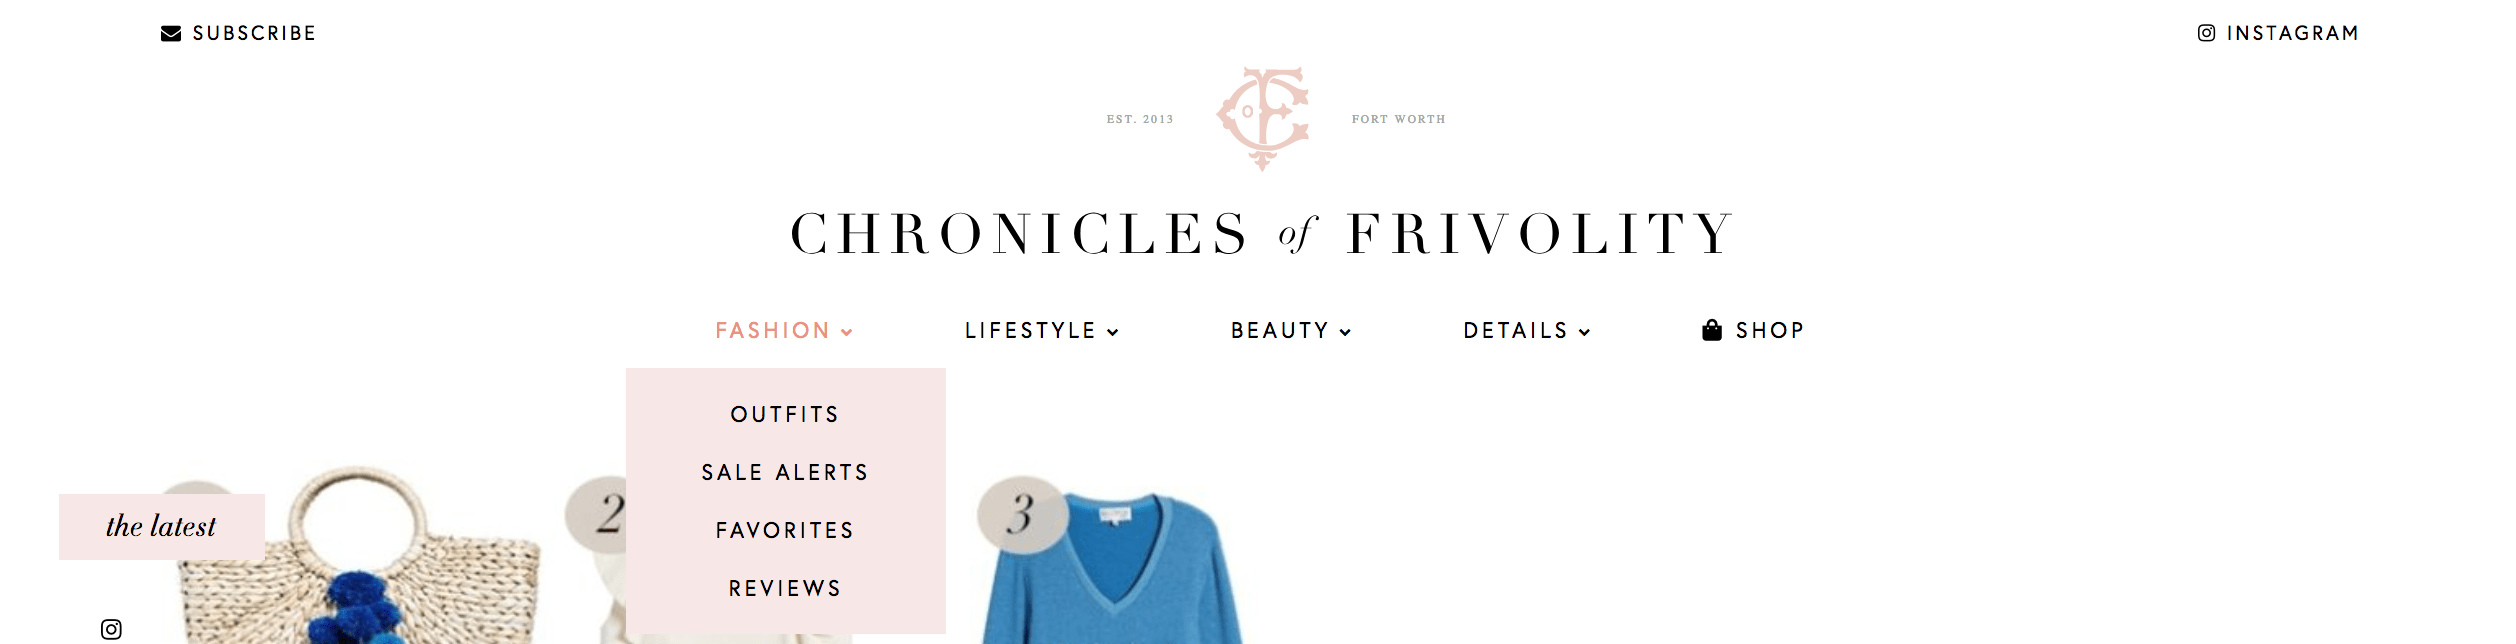This screenshot has width=2516, height=644.
Task: Click the blue v-neck sweater image
Action: [1112, 570]
